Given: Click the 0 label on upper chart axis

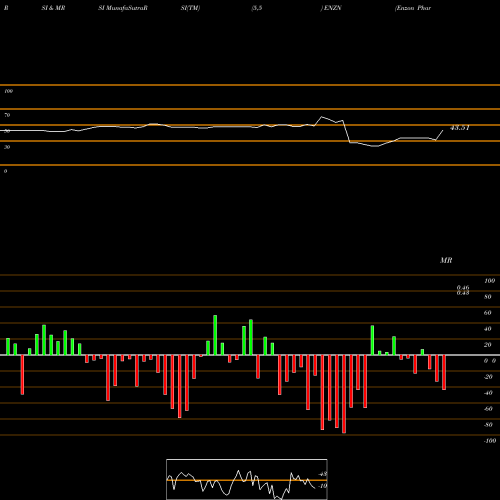Looking at the screenshot, I should (x=5, y=171).
